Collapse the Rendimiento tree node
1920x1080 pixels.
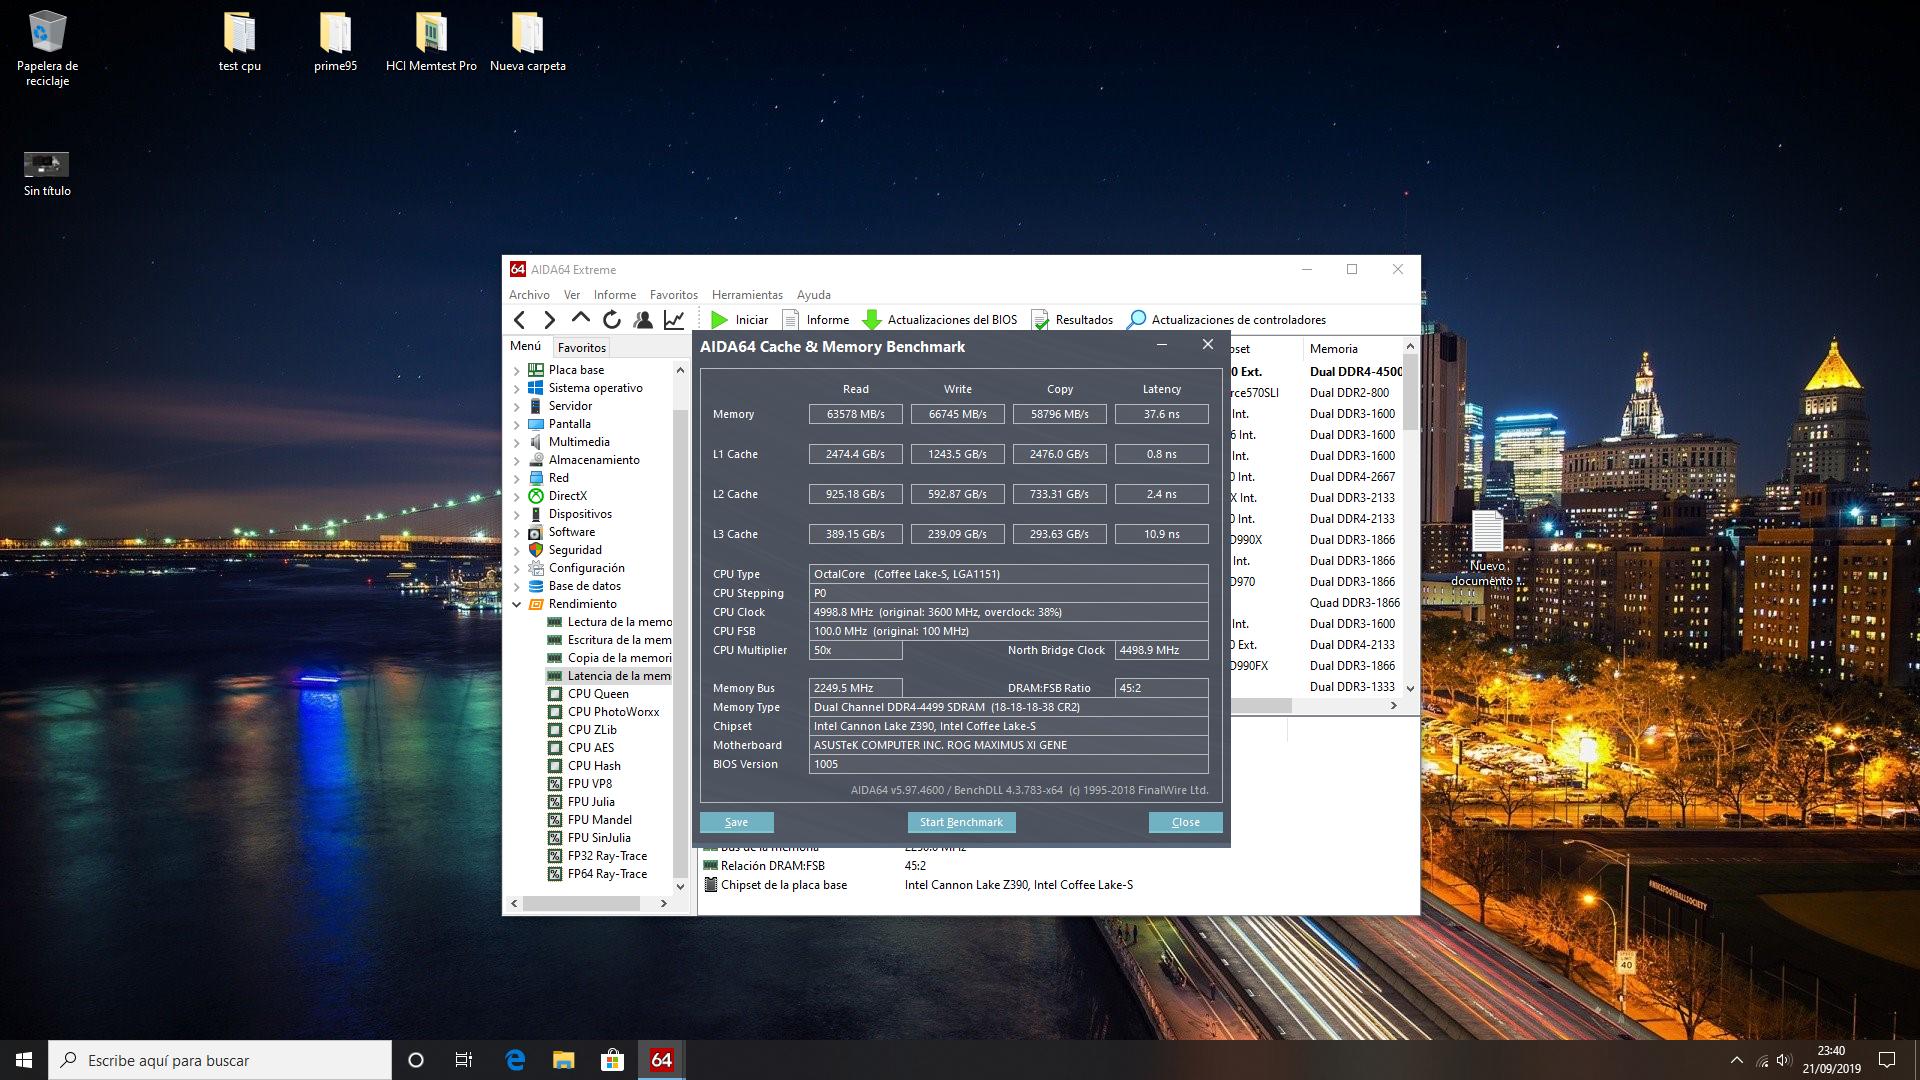click(x=517, y=605)
